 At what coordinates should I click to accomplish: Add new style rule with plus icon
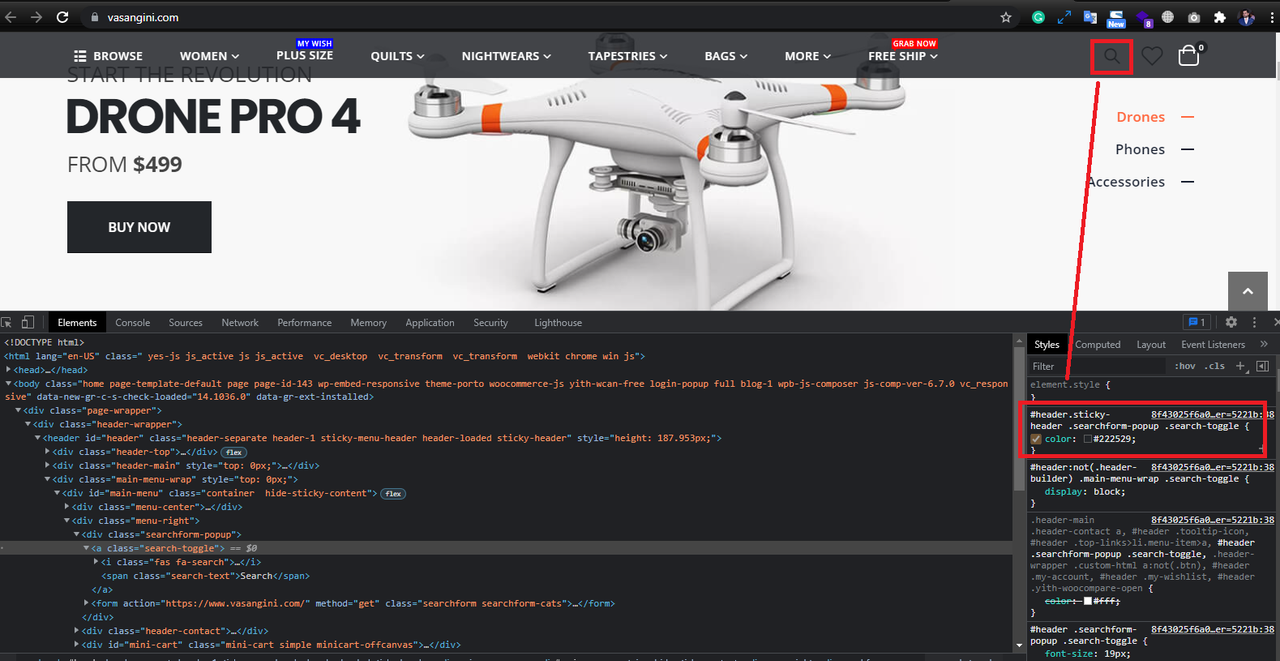pos(1240,366)
